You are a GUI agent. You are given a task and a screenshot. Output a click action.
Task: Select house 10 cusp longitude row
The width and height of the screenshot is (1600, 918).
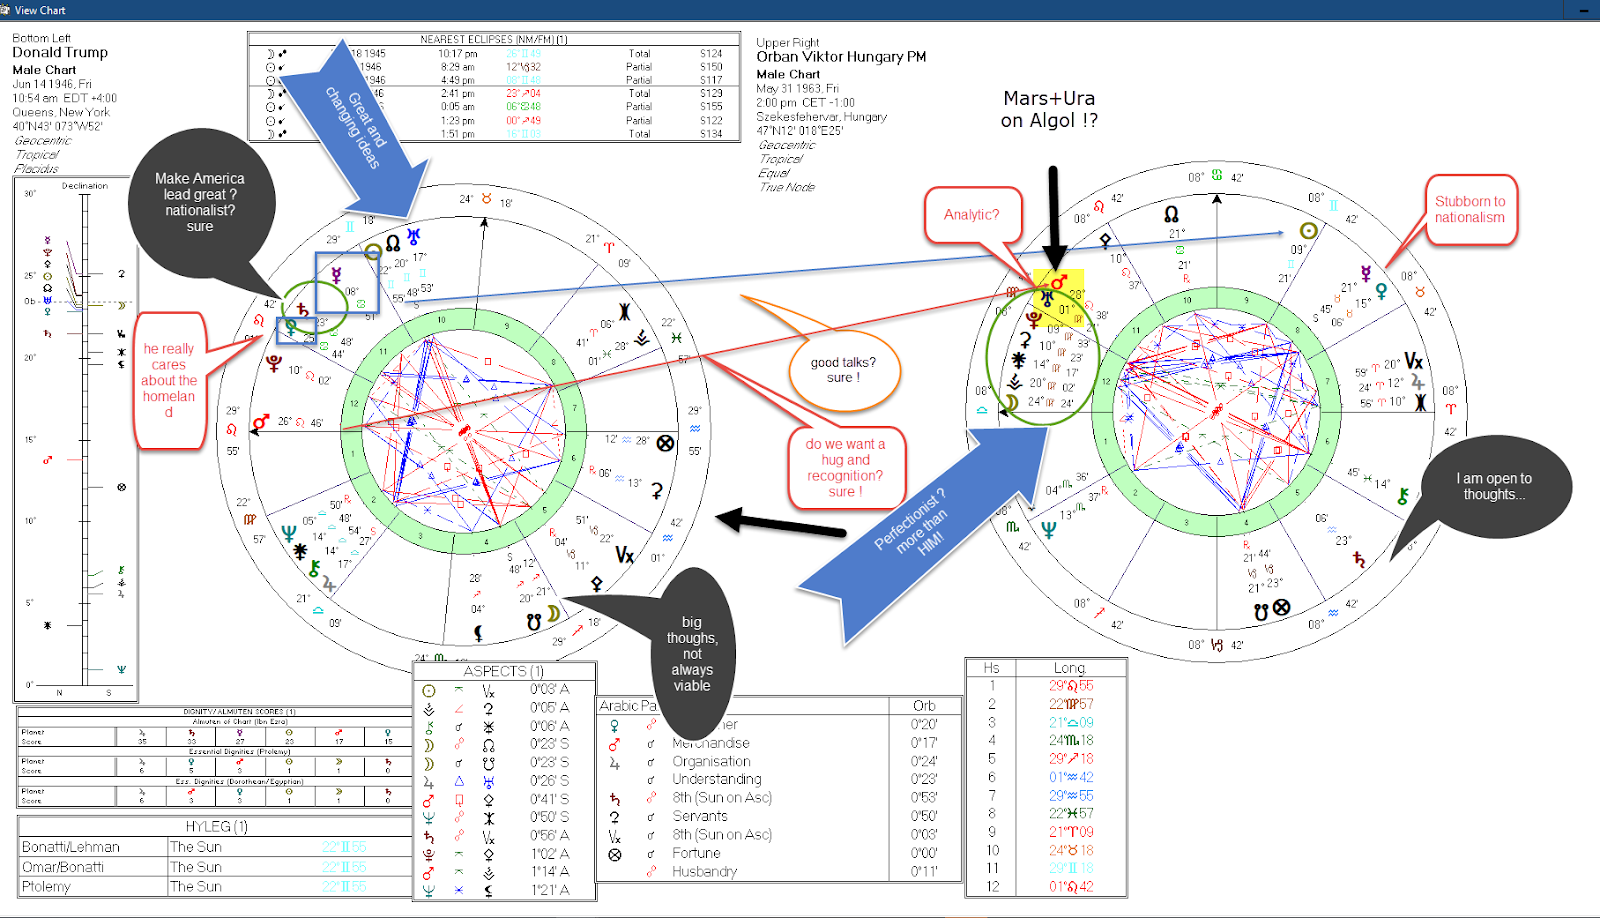pos(1046,850)
